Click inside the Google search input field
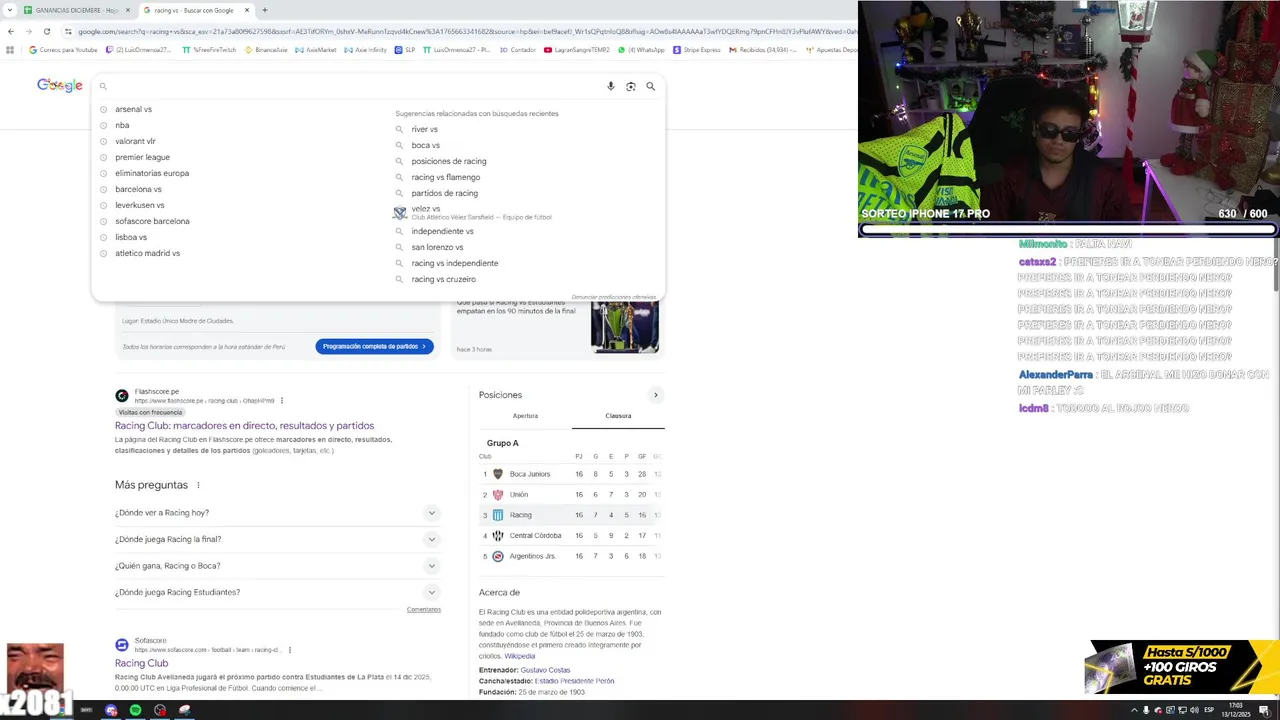 tap(355, 86)
